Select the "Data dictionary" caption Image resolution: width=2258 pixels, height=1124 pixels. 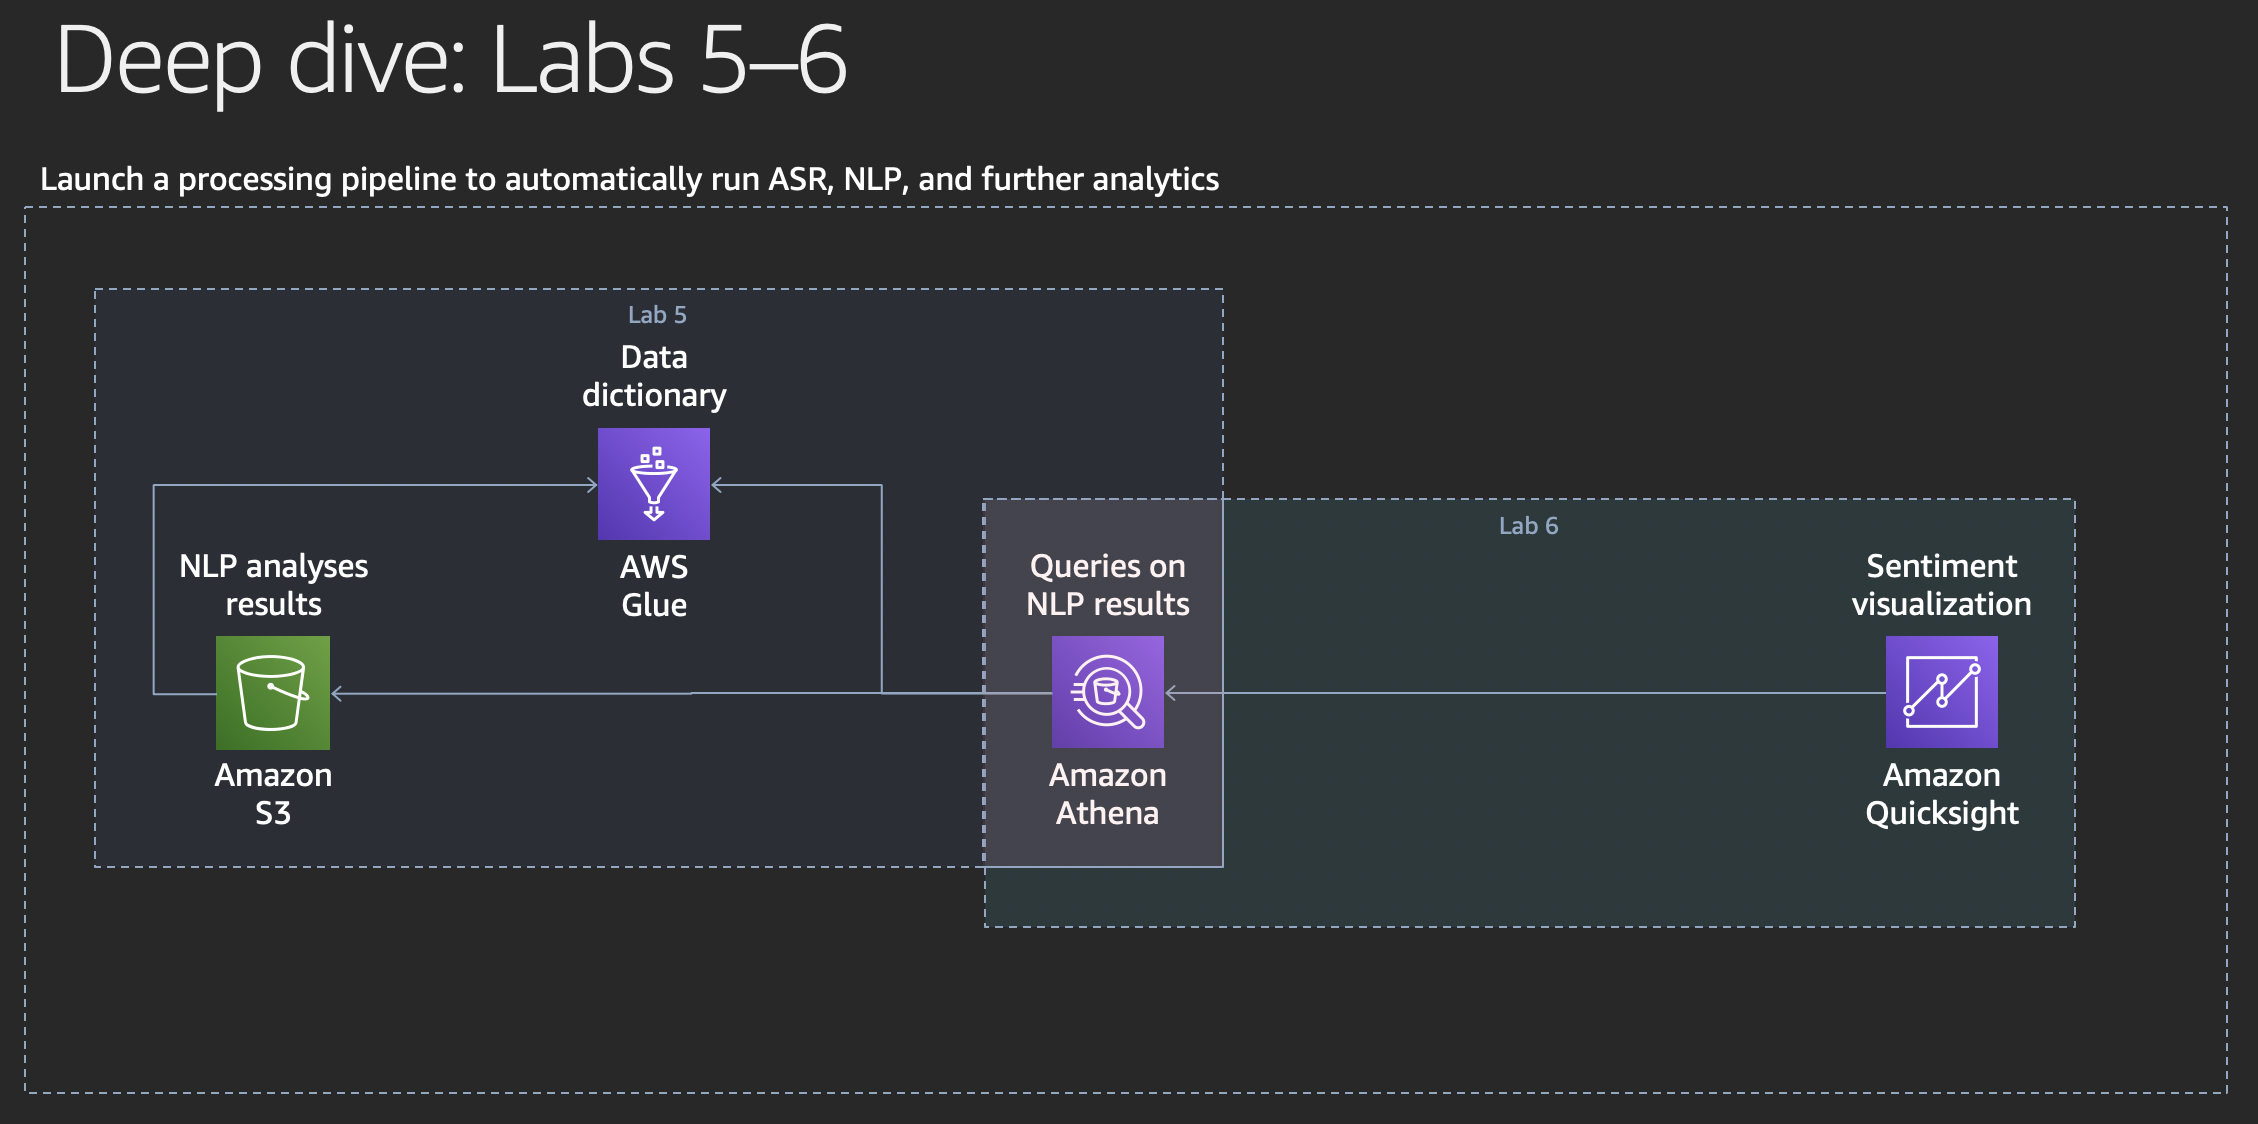[x=654, y=376]
